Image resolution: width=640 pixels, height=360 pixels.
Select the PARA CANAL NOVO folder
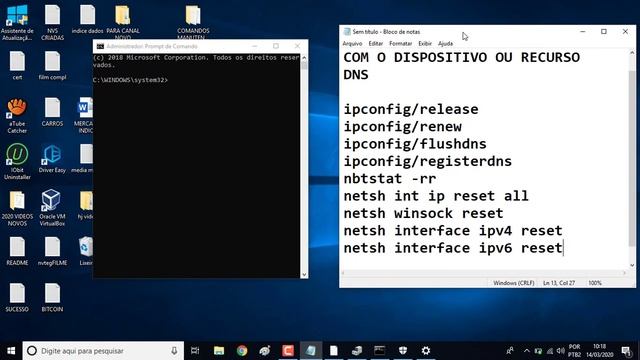point(122,22)
